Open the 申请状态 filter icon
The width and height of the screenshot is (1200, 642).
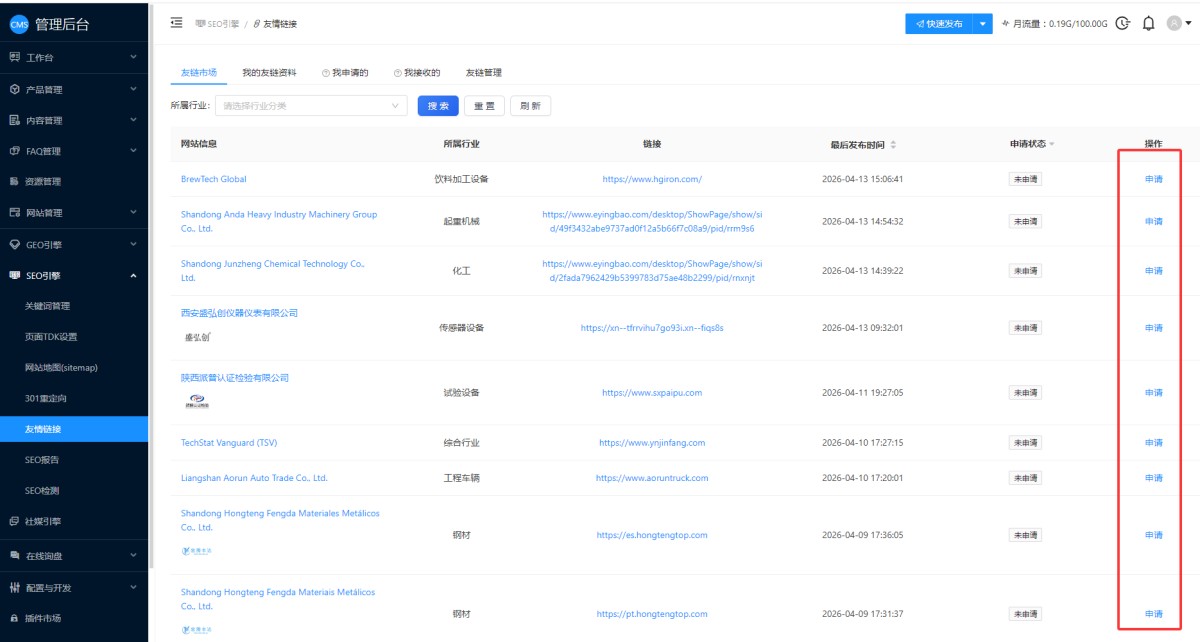1052,144
